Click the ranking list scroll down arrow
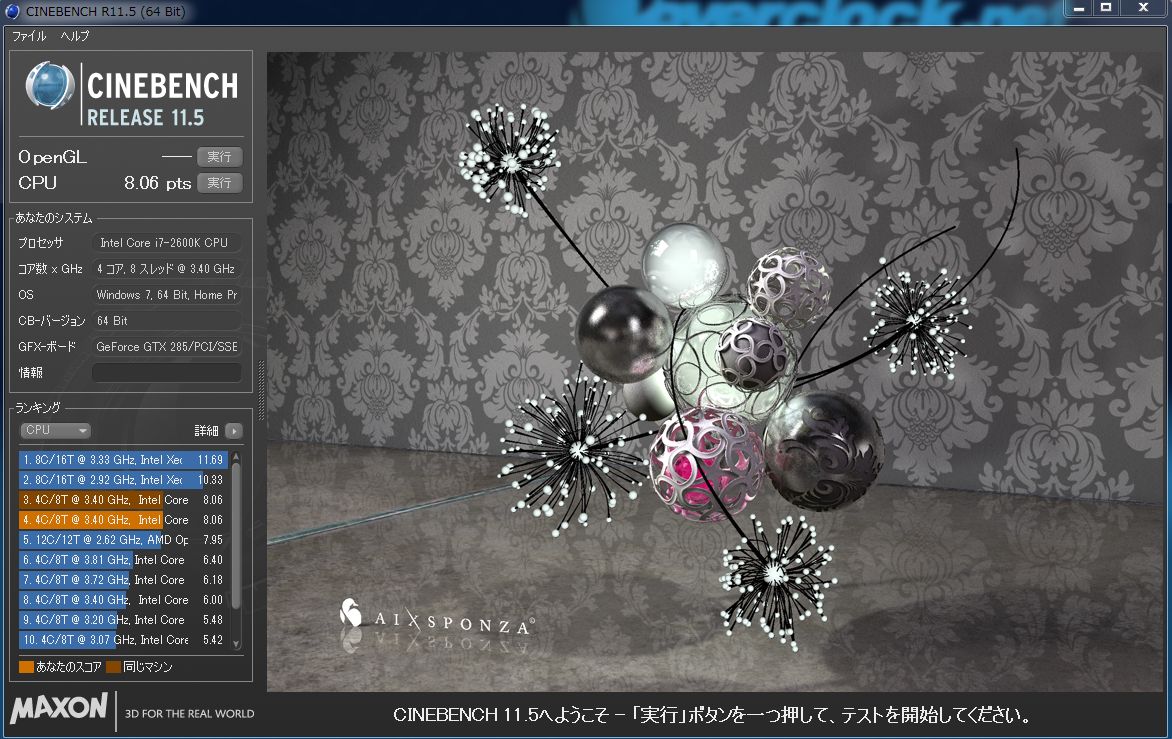The width and height of the screenshot is (1172, 739). point(236,644)
